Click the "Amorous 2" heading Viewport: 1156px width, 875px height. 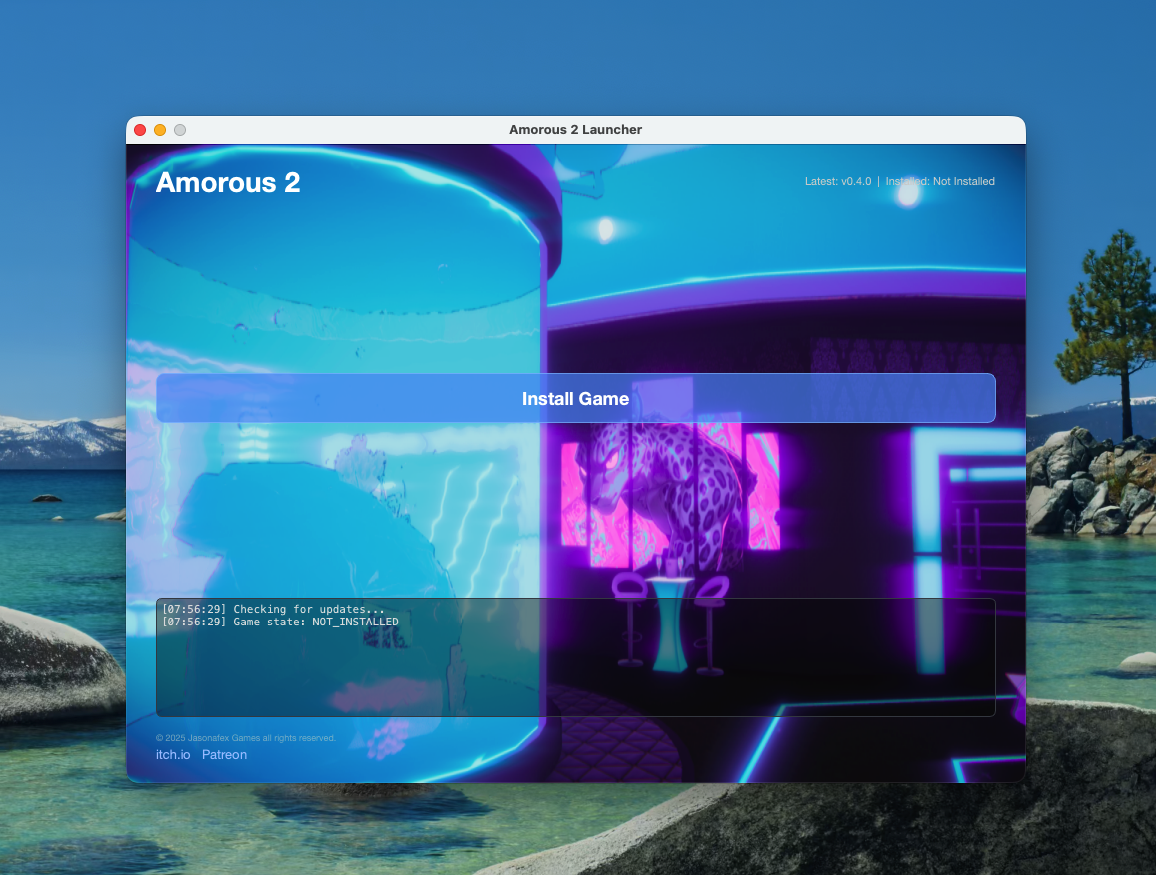click(x=228, y=182)
